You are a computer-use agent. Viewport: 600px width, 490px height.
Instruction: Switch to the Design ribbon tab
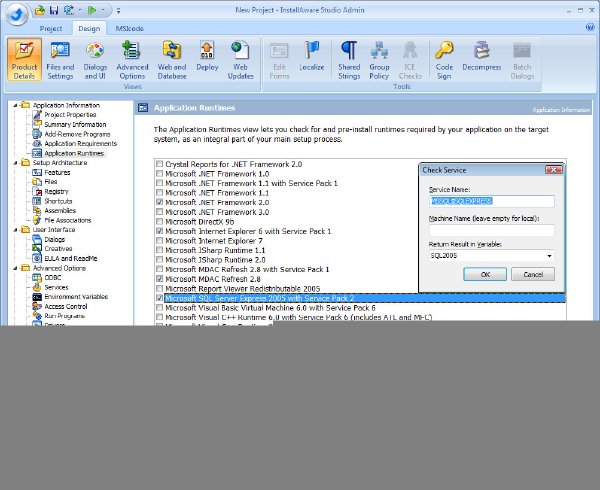(89, 29)
